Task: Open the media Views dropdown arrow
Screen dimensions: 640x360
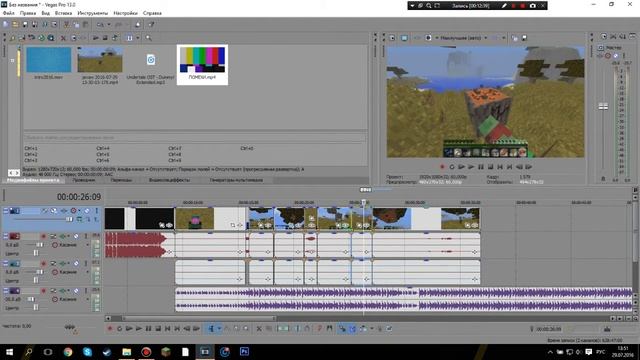Action: 138,38
